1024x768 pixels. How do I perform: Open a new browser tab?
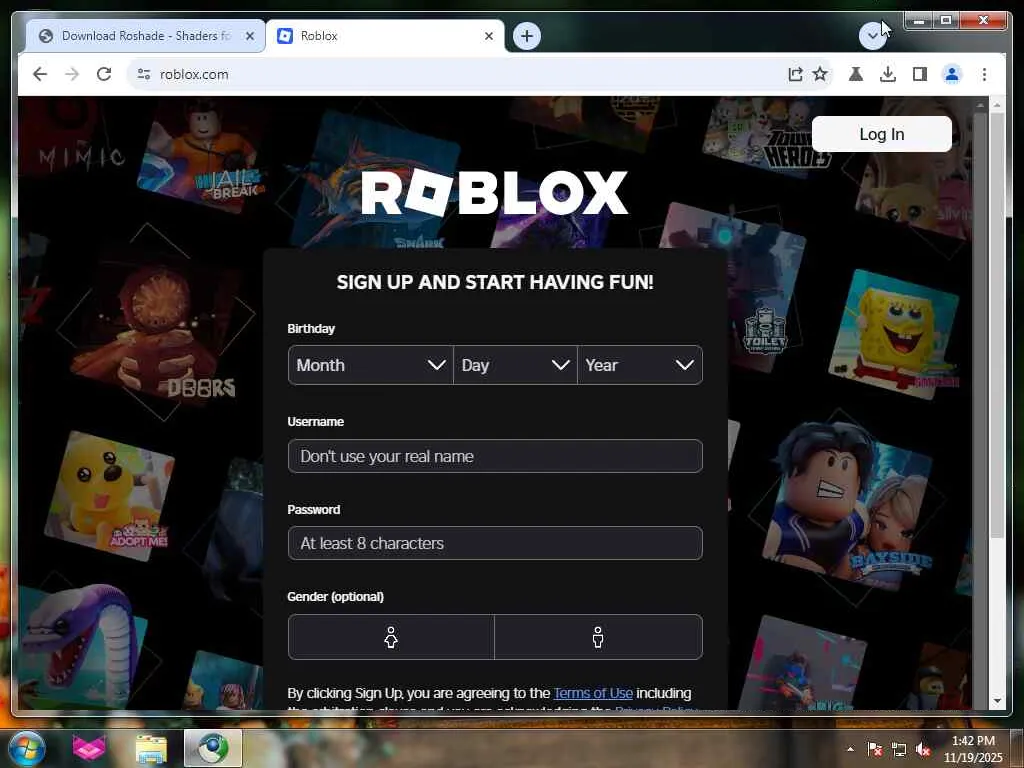pos(527,36)
